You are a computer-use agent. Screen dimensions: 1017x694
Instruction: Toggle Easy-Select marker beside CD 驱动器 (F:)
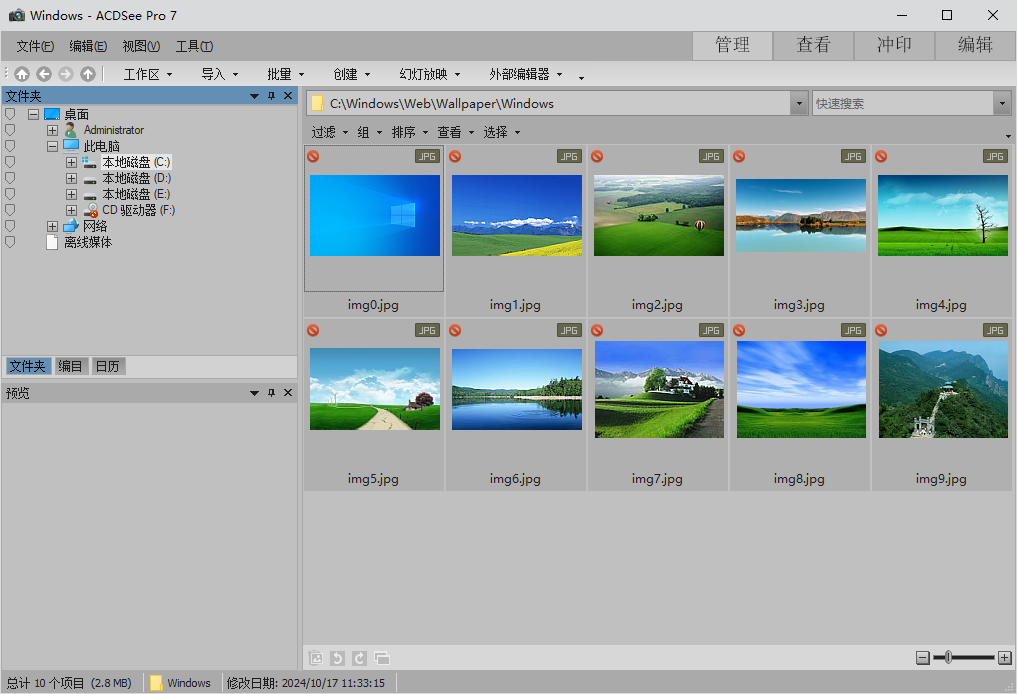pos(10,210)
